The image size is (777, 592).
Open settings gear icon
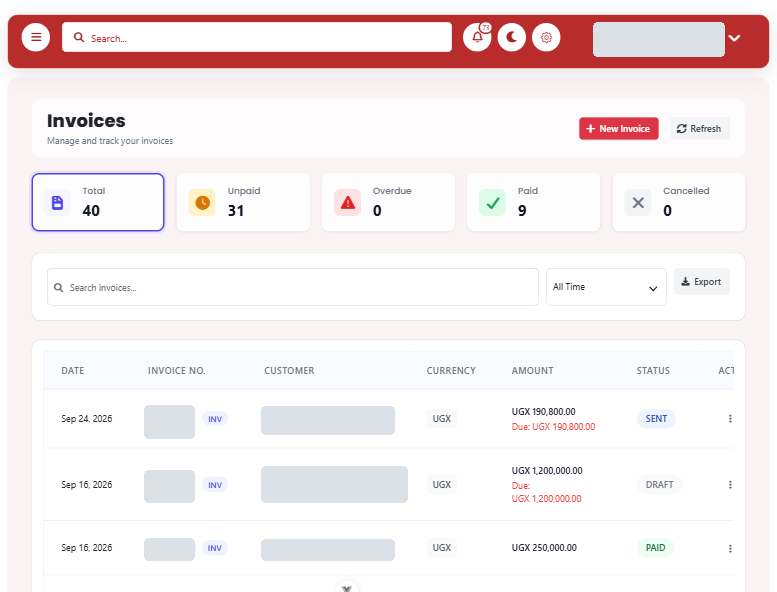point(546,37)
